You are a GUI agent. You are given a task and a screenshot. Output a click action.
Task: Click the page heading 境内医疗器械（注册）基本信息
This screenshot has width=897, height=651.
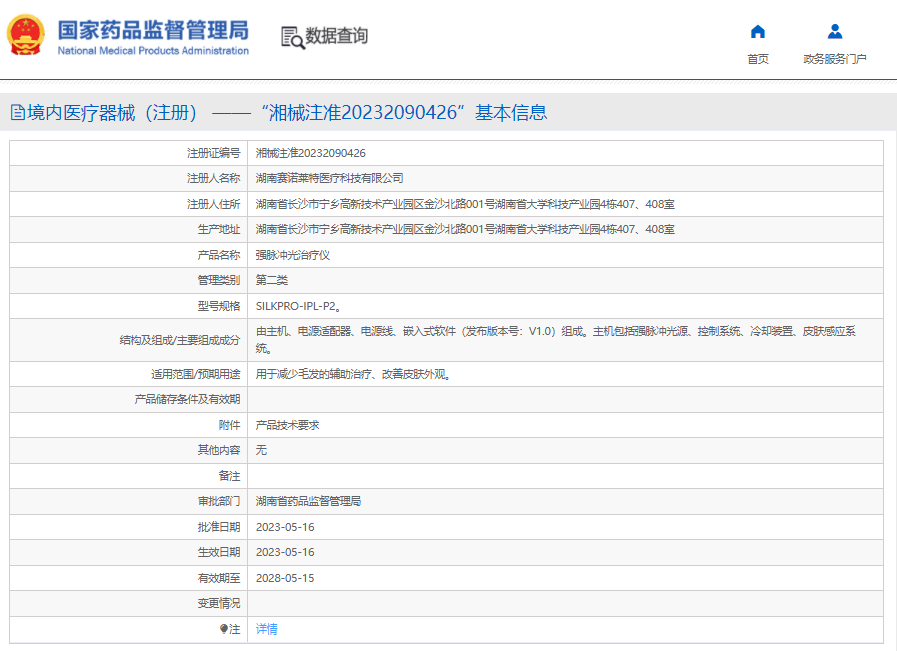click(287, 113)
